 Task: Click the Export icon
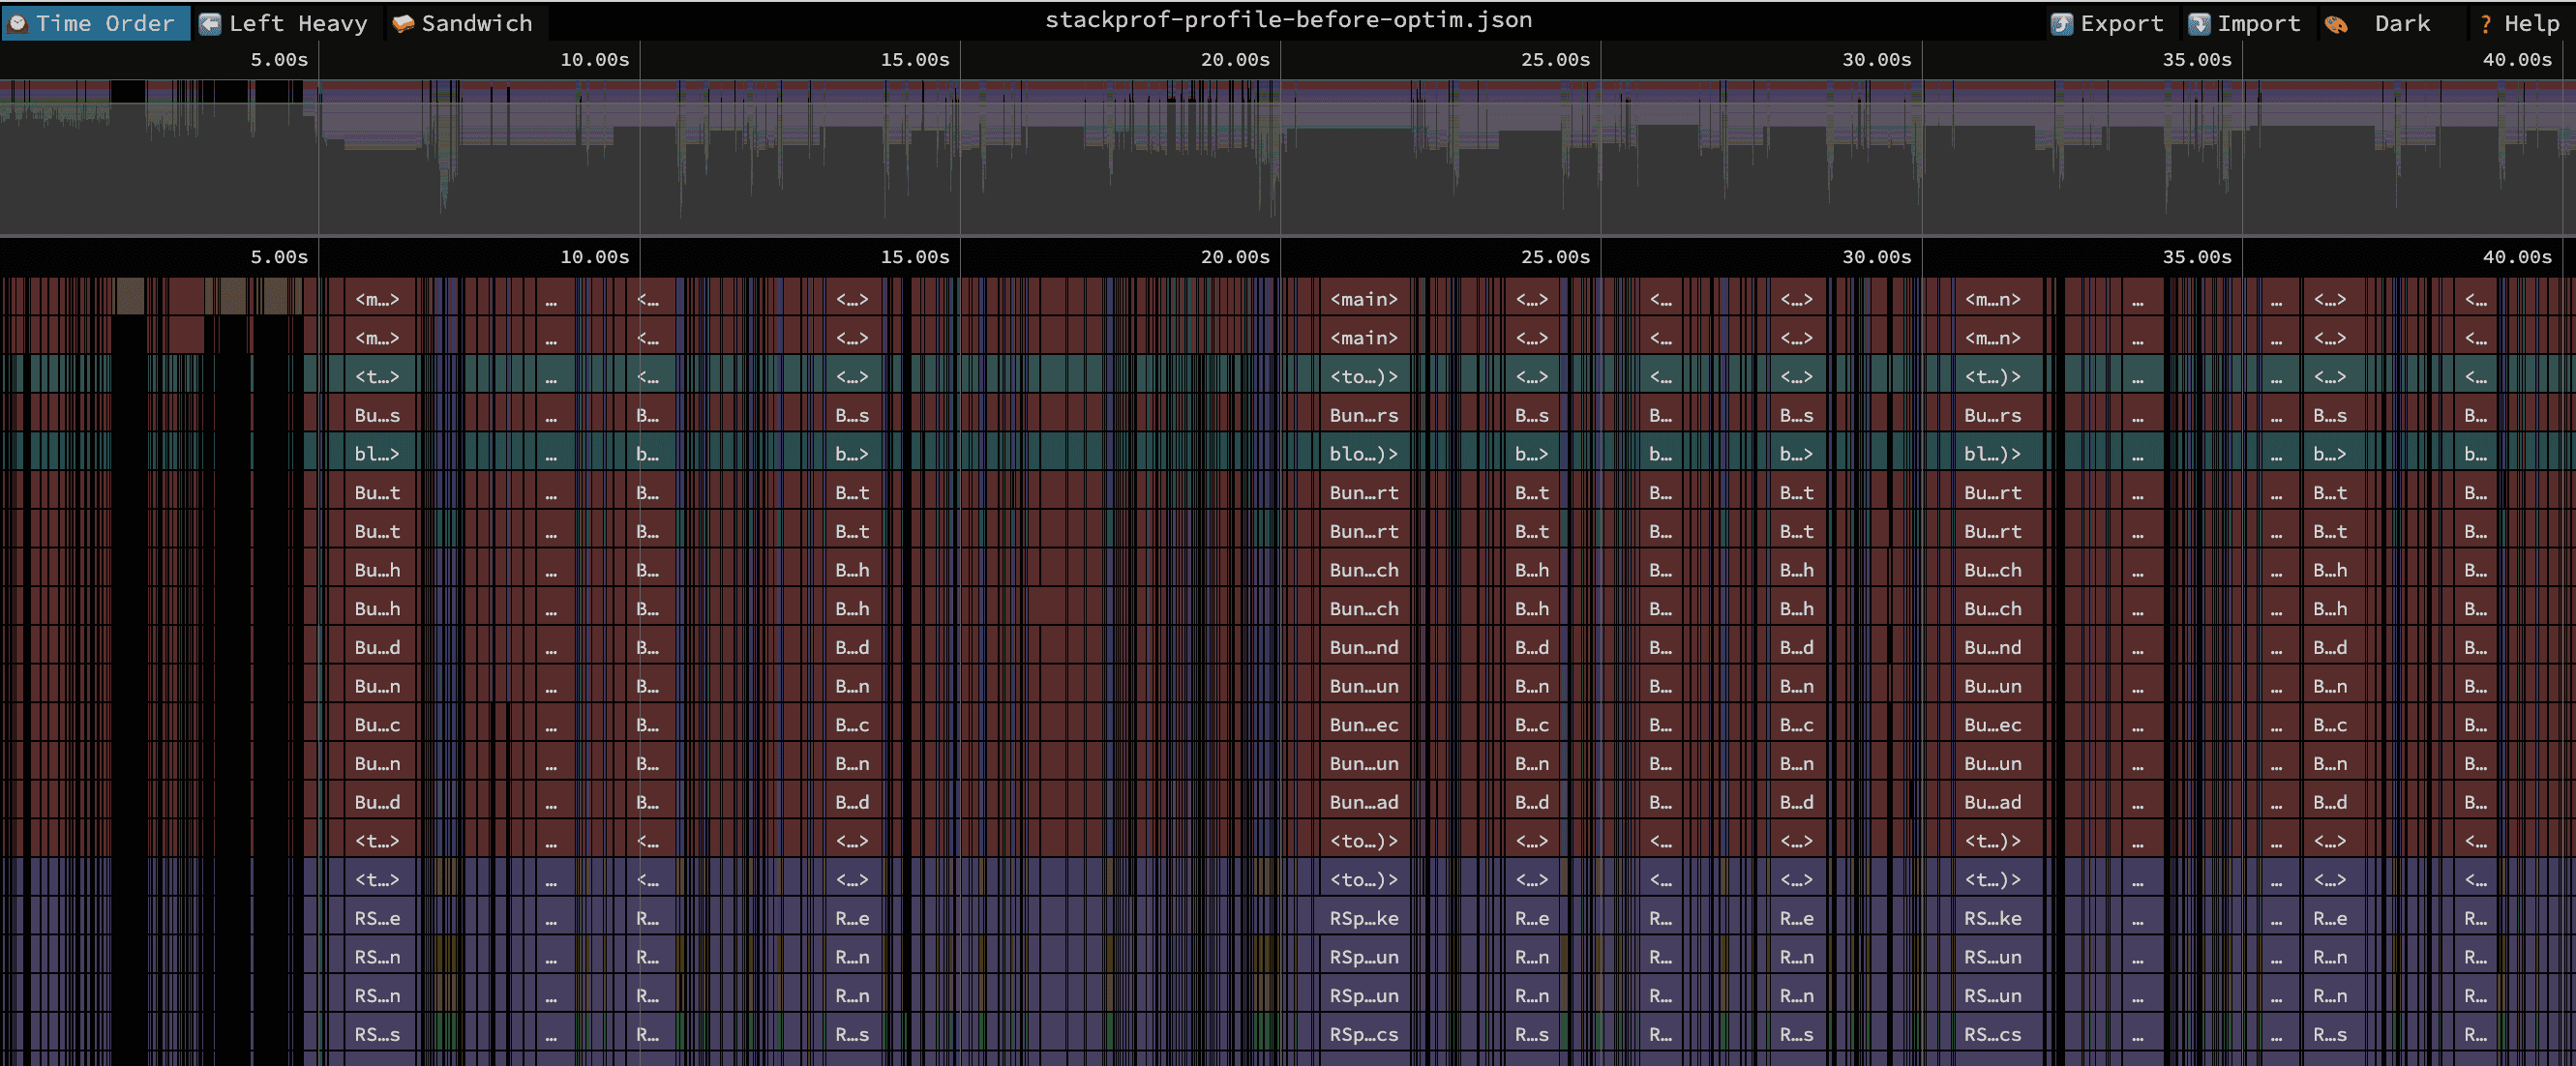[x=2061, y=23]
